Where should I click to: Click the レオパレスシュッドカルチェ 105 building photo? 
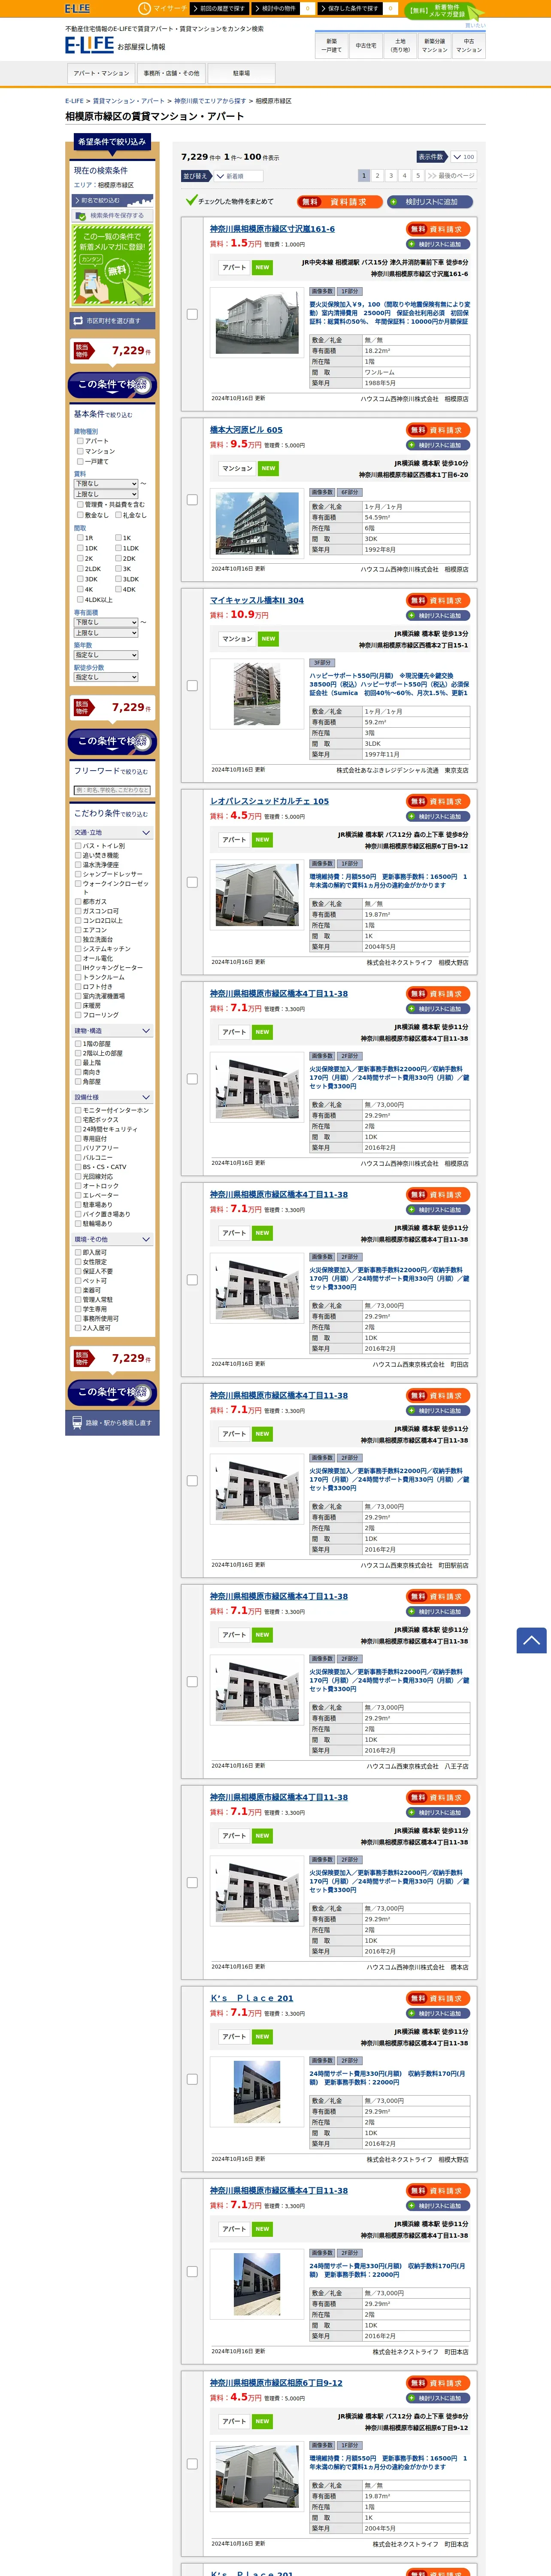[x=257, y=896]
